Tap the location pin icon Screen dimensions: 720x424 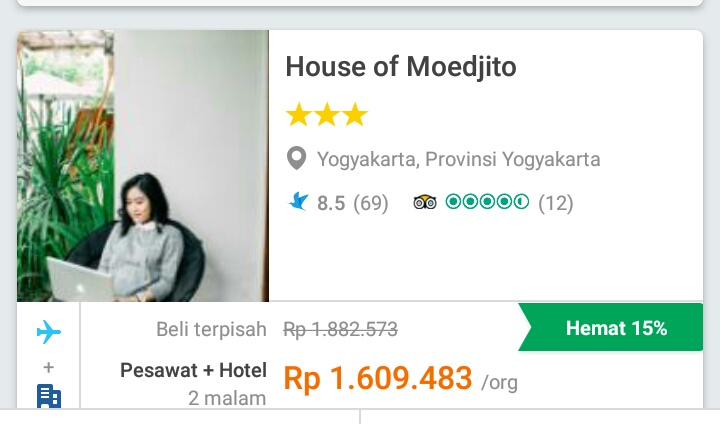tap(296, 159)
